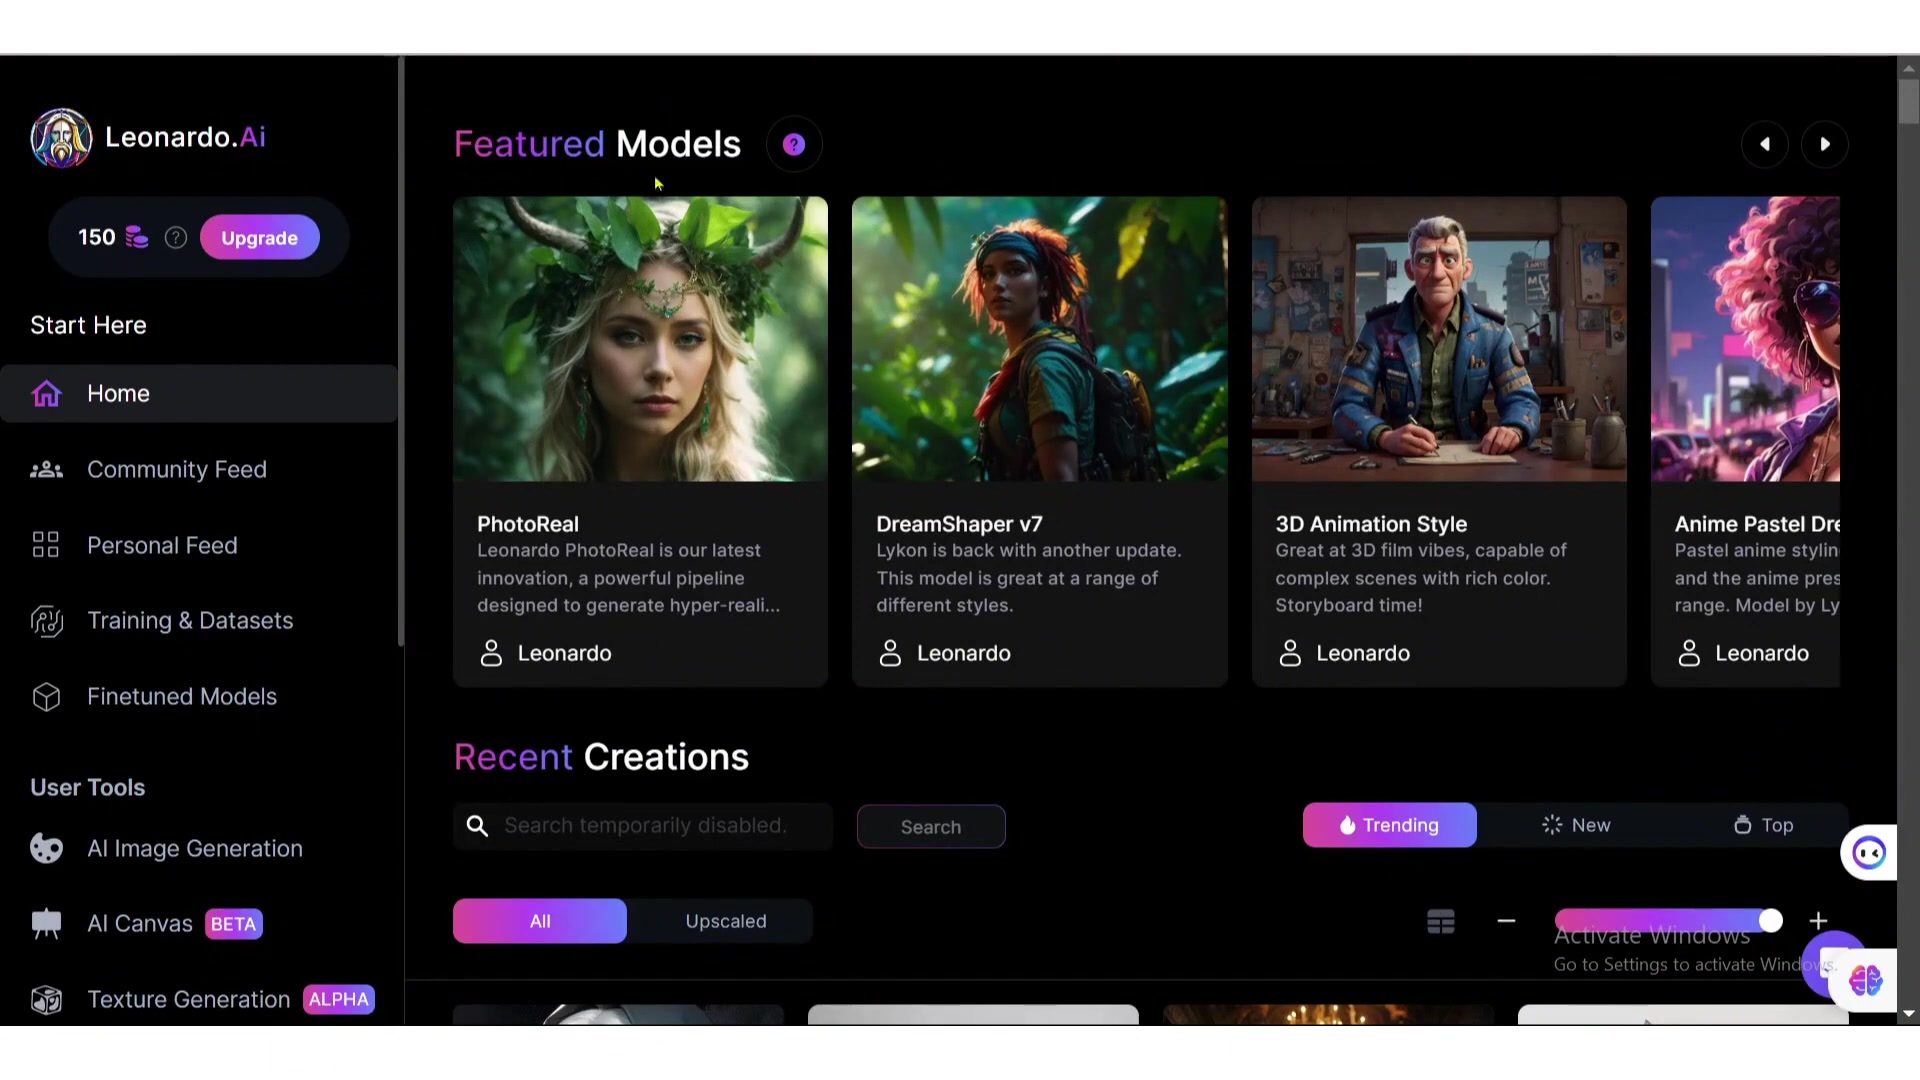Click the Leonardo author under PhotoReal

pyautogui.click(x=564, y=654)
